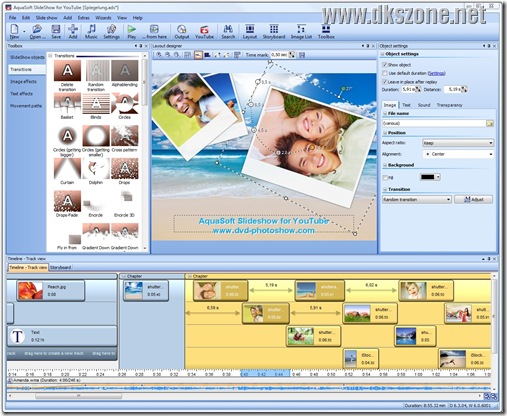Open the fill color dropdown arrow
The height and width of the screenshot is (416, 507).
click(x=438, y=177)
